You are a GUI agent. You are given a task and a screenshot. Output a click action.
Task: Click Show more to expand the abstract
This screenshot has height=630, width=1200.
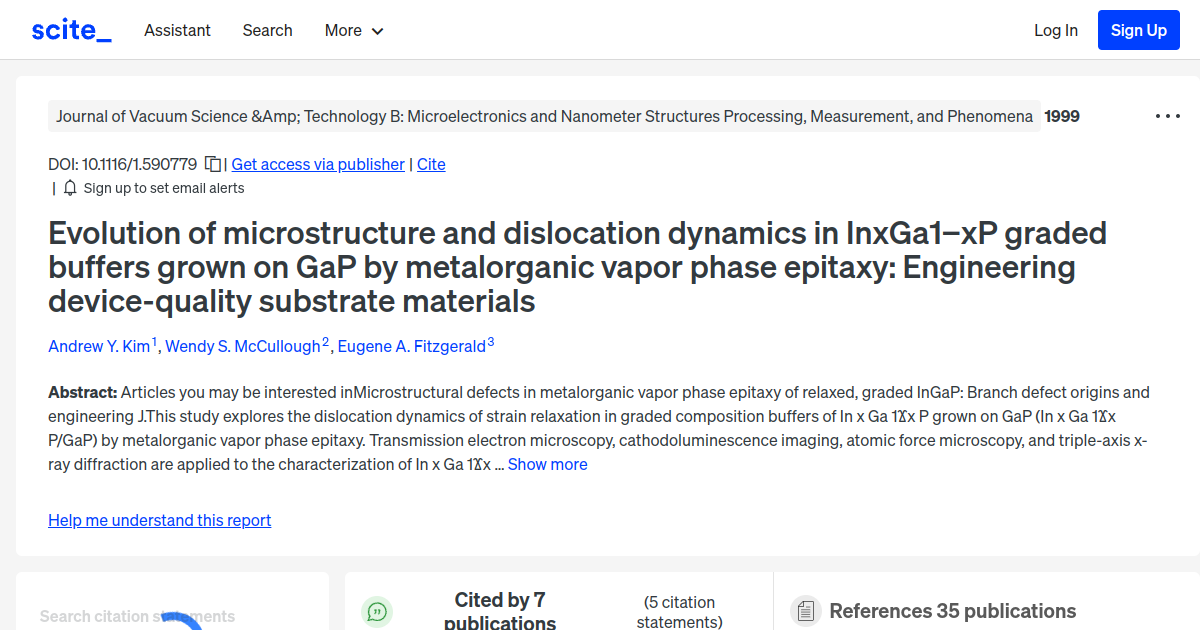pyautogui.click(x=547, y=464)
